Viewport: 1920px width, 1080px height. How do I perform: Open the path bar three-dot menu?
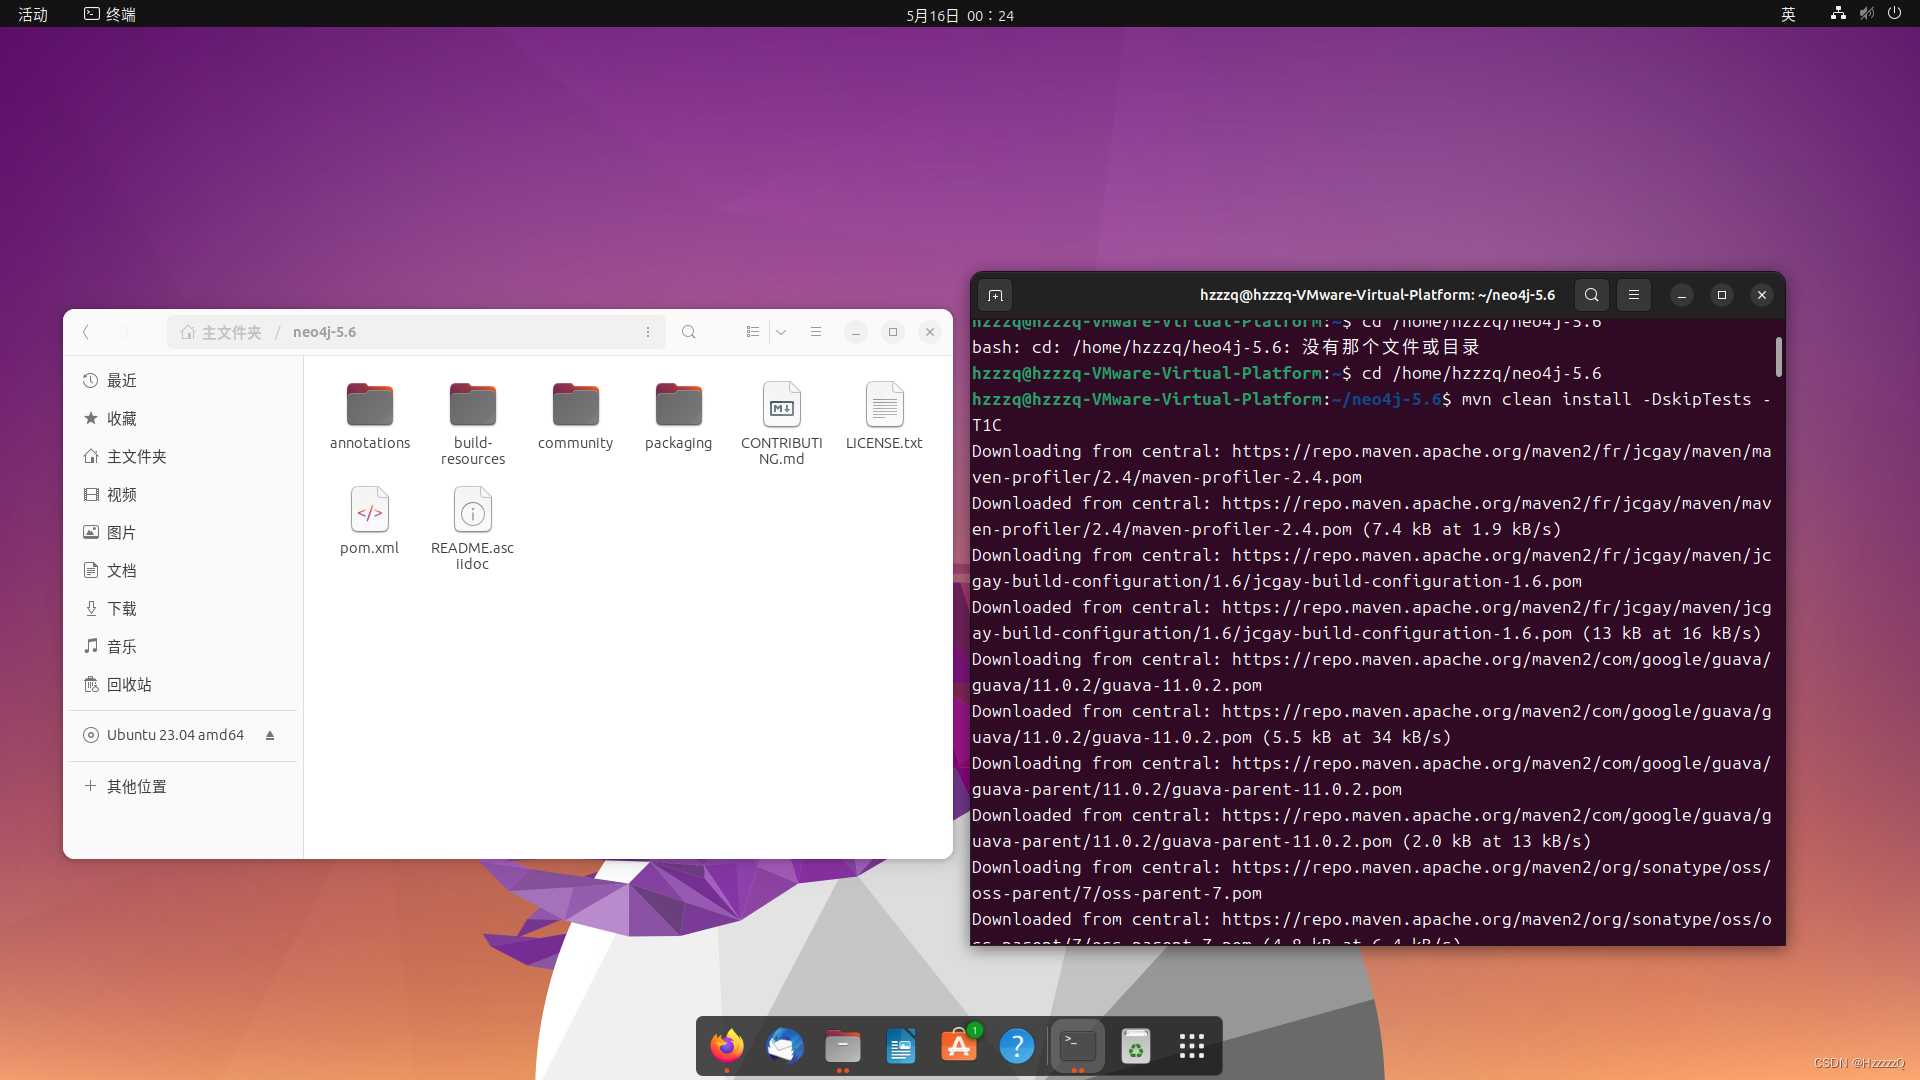[648, 332]
